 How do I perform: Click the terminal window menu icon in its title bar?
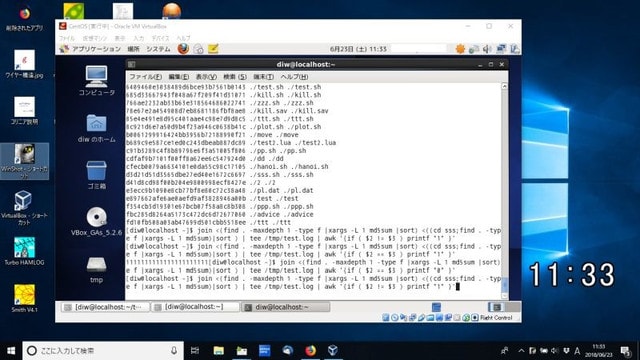click(x=131, y=64)
